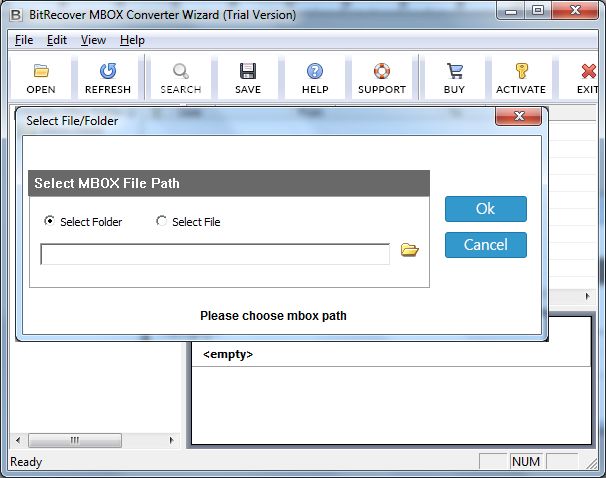Viewport: 606px width, 478px height.
Task: Open the File menu
Action: (x=24, y=40)
